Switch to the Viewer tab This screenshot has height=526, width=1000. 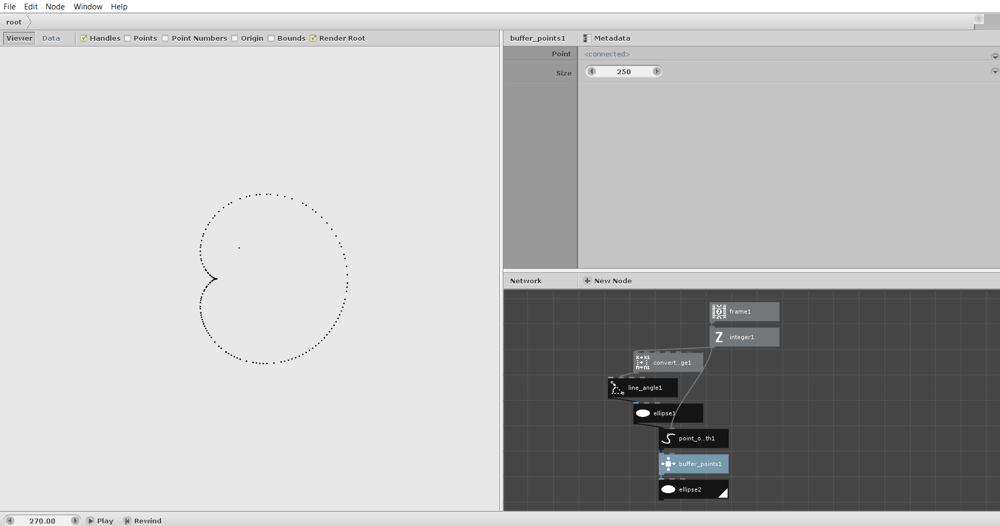click(x=19, y=38)
